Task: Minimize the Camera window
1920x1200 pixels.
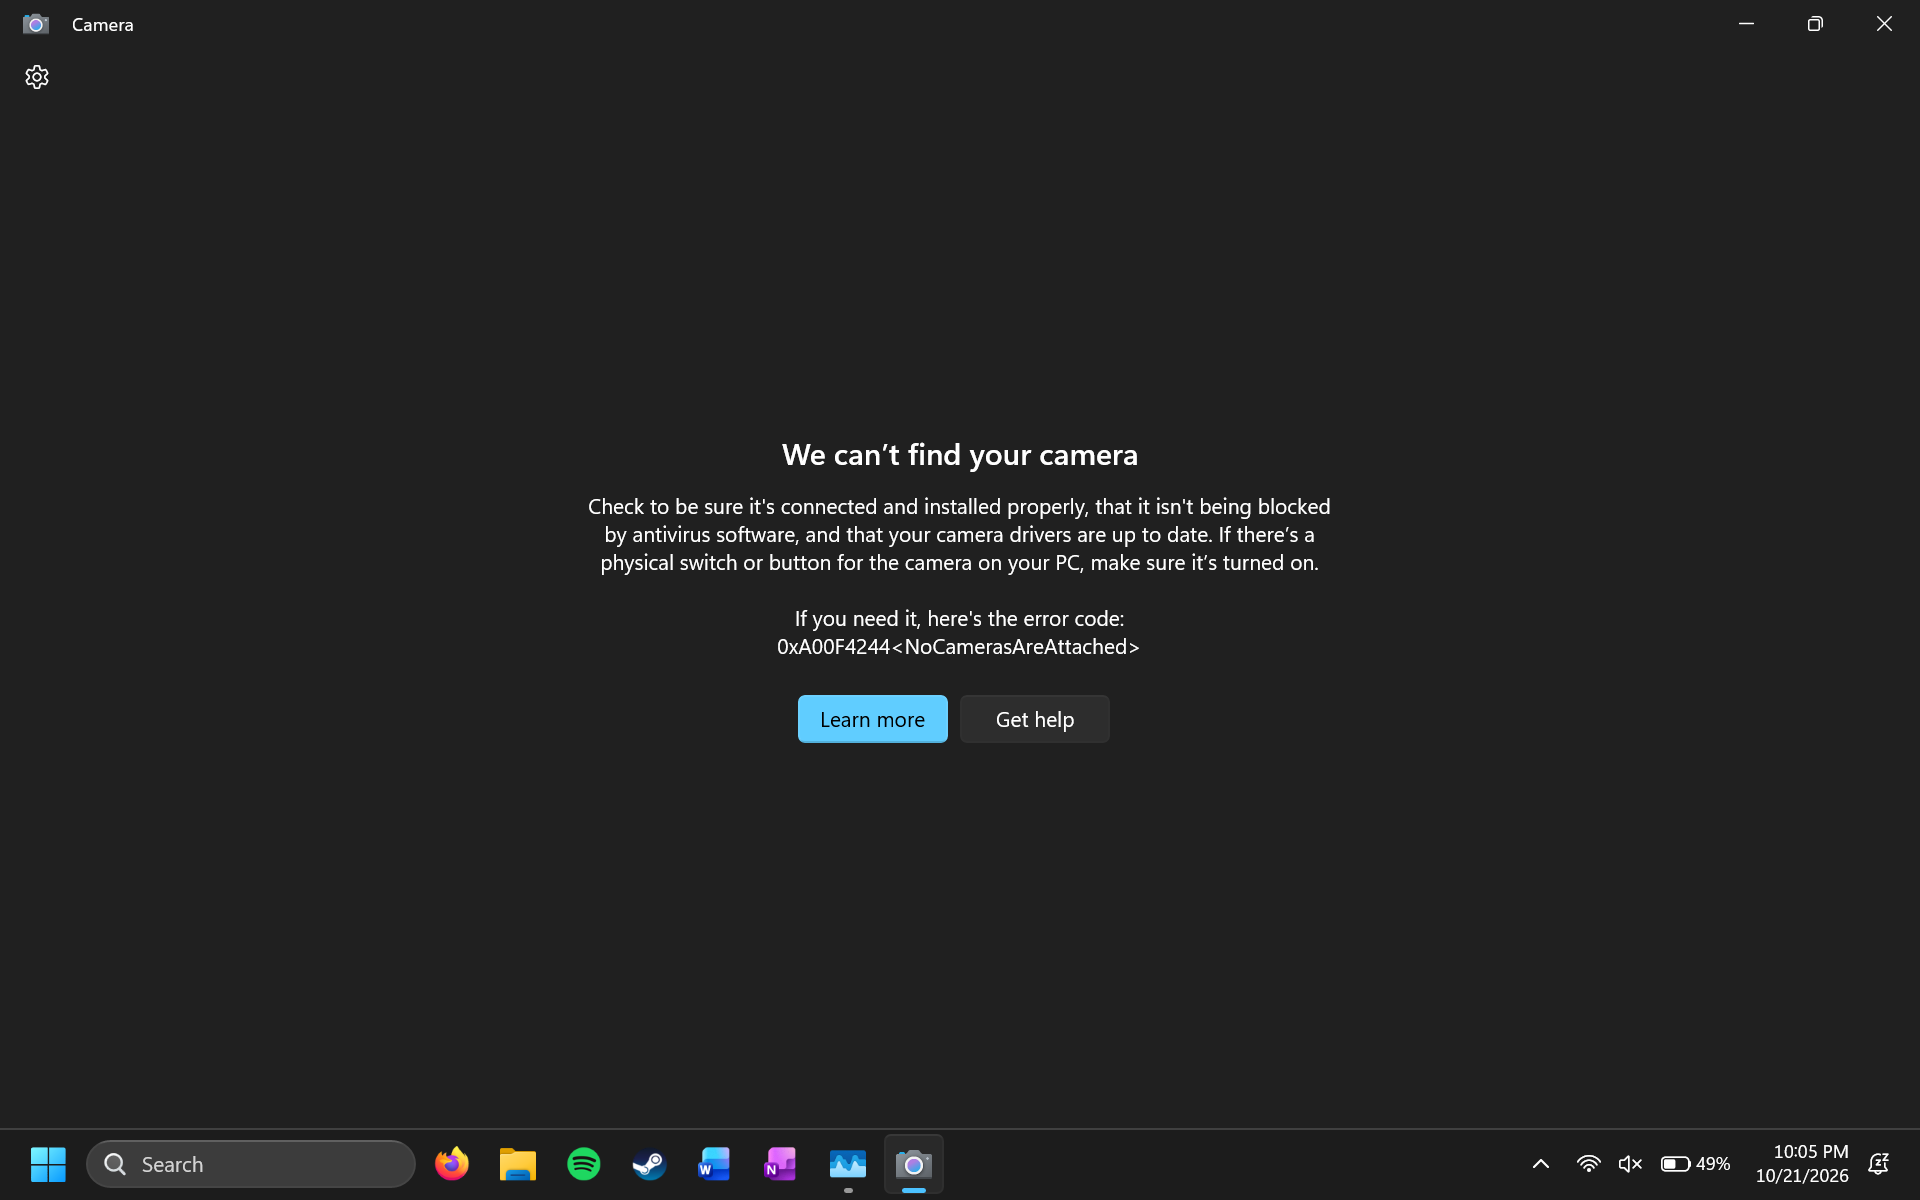Action: [x=1746, y=23]
